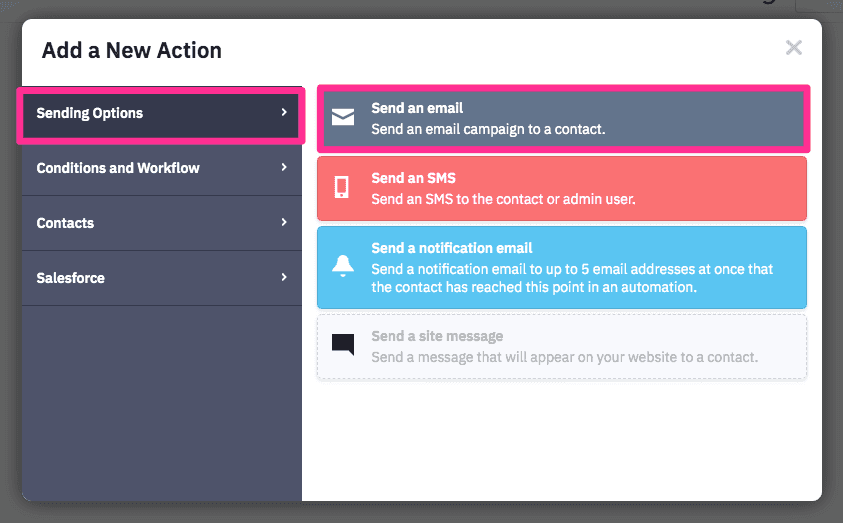This screenshot has width=843, height=523.
Task: Close the Add a New Action dialog
Action: coord(794,48)
